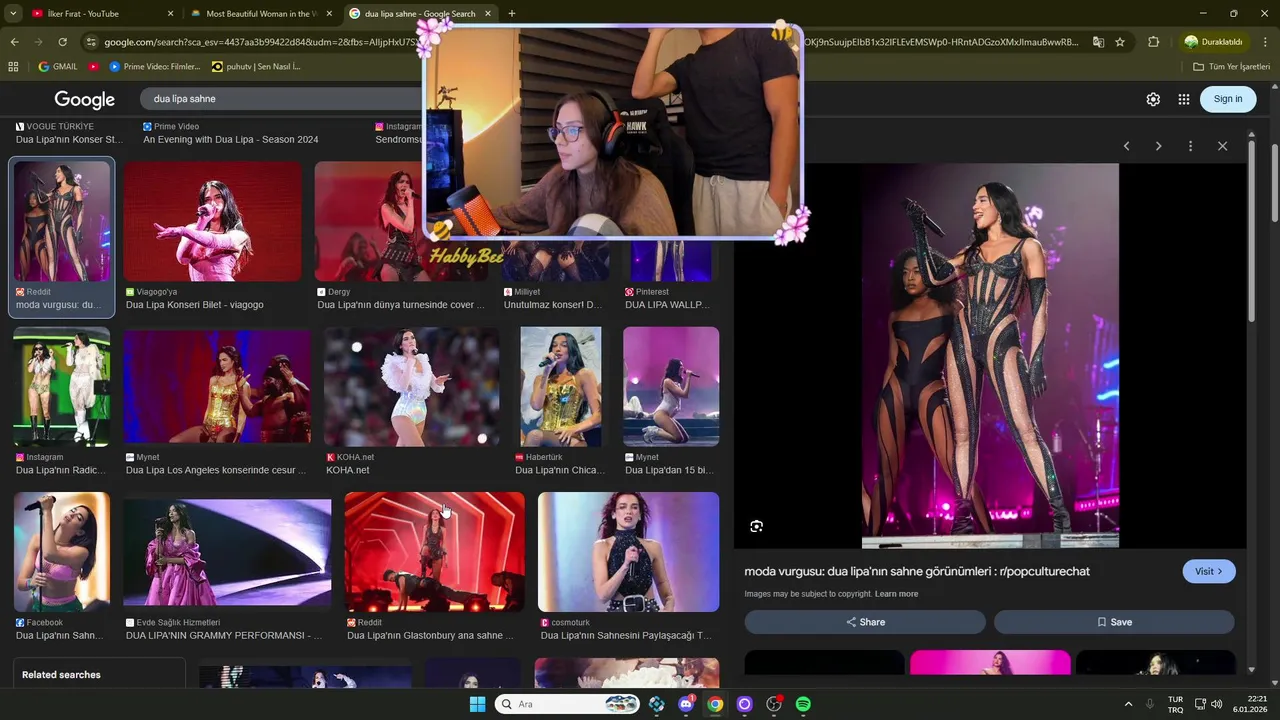Open a new browser tab
This screenshot has width=1280, height=720.
512,14
